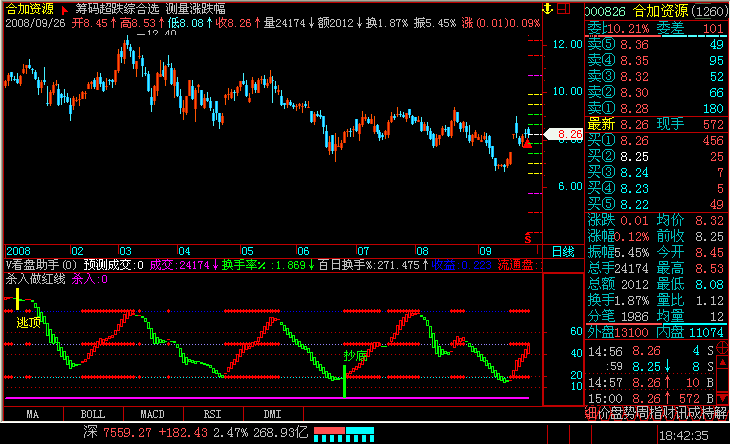Click the 杀入做红线 indicator name
Viewport: 730px width, 444px height.
(35, 279)
